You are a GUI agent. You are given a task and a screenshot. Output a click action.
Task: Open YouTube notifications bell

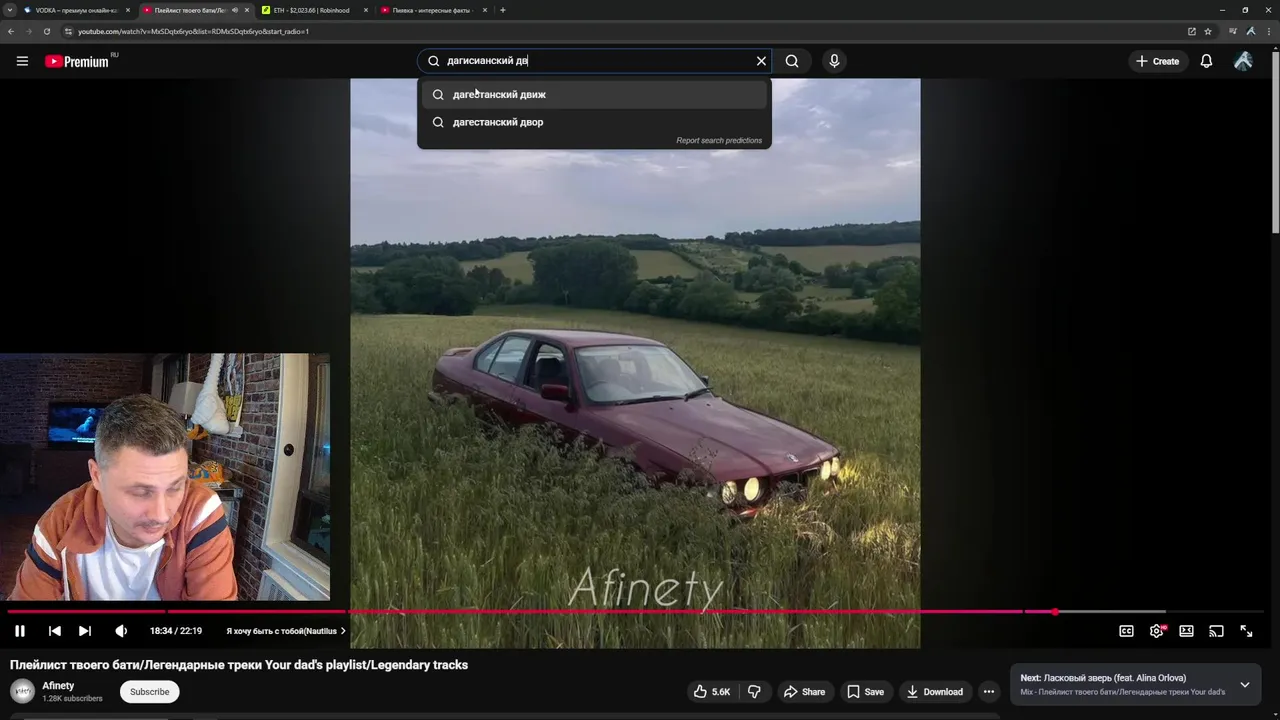1206,61
